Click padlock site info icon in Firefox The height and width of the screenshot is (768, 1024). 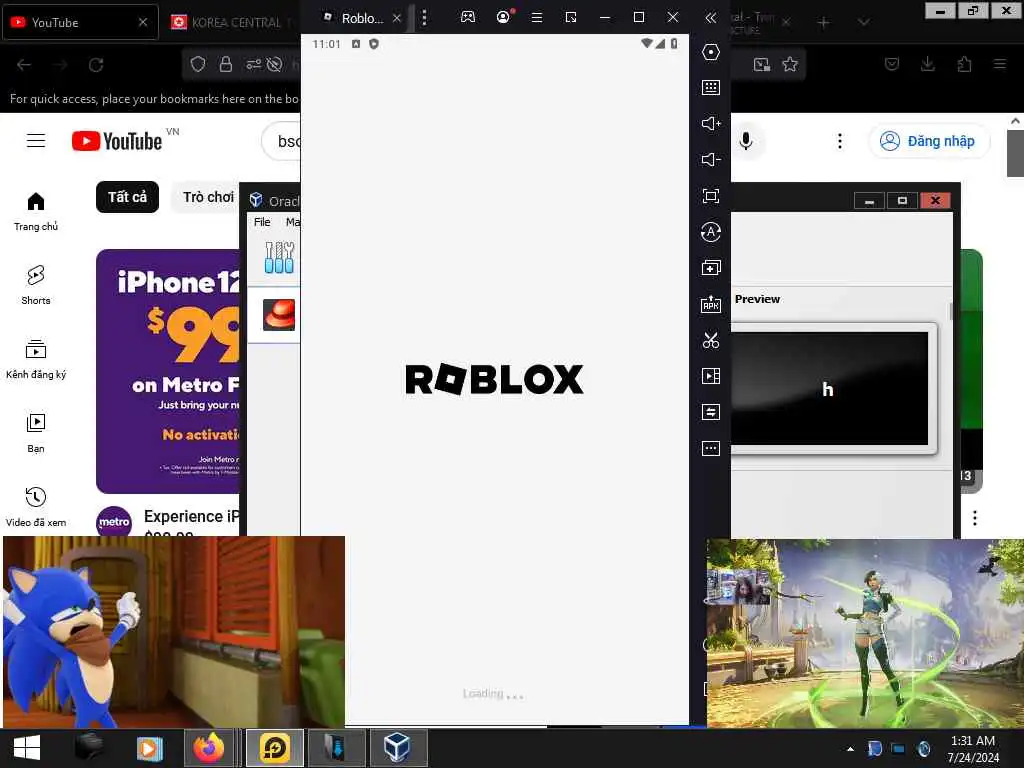tap(226, 64)
